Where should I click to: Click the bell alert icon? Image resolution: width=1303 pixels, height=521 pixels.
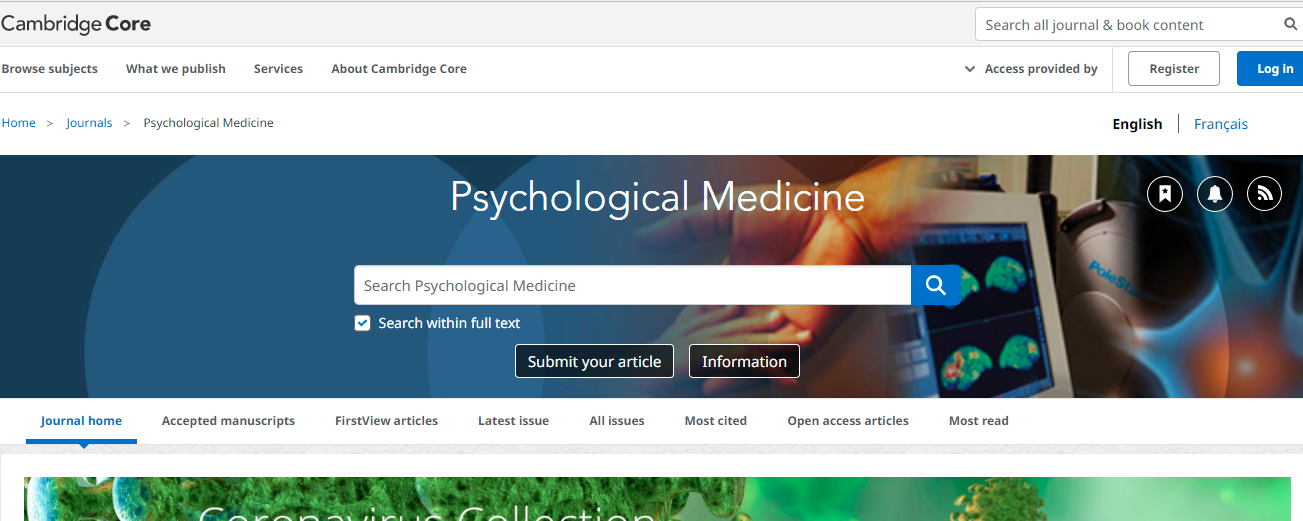click(x=1214, y=194)
